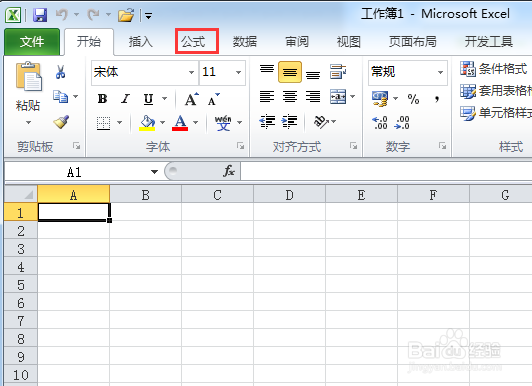Apply accounting number format icon
This screenshot has height=386, width=532.
coord(380,99)
